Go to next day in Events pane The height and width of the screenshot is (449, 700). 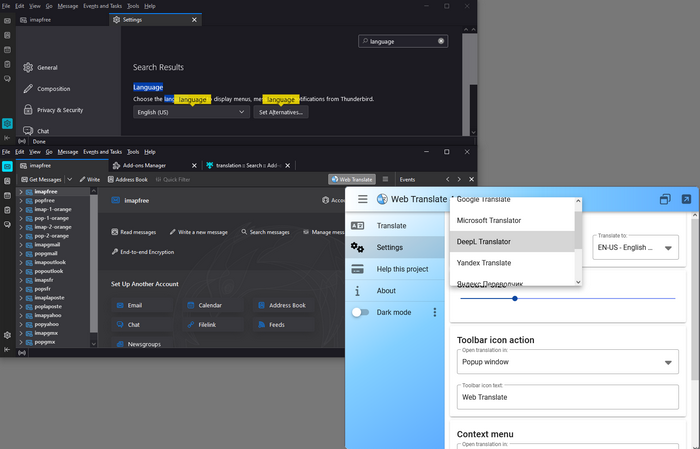click(x=459, y=179)
